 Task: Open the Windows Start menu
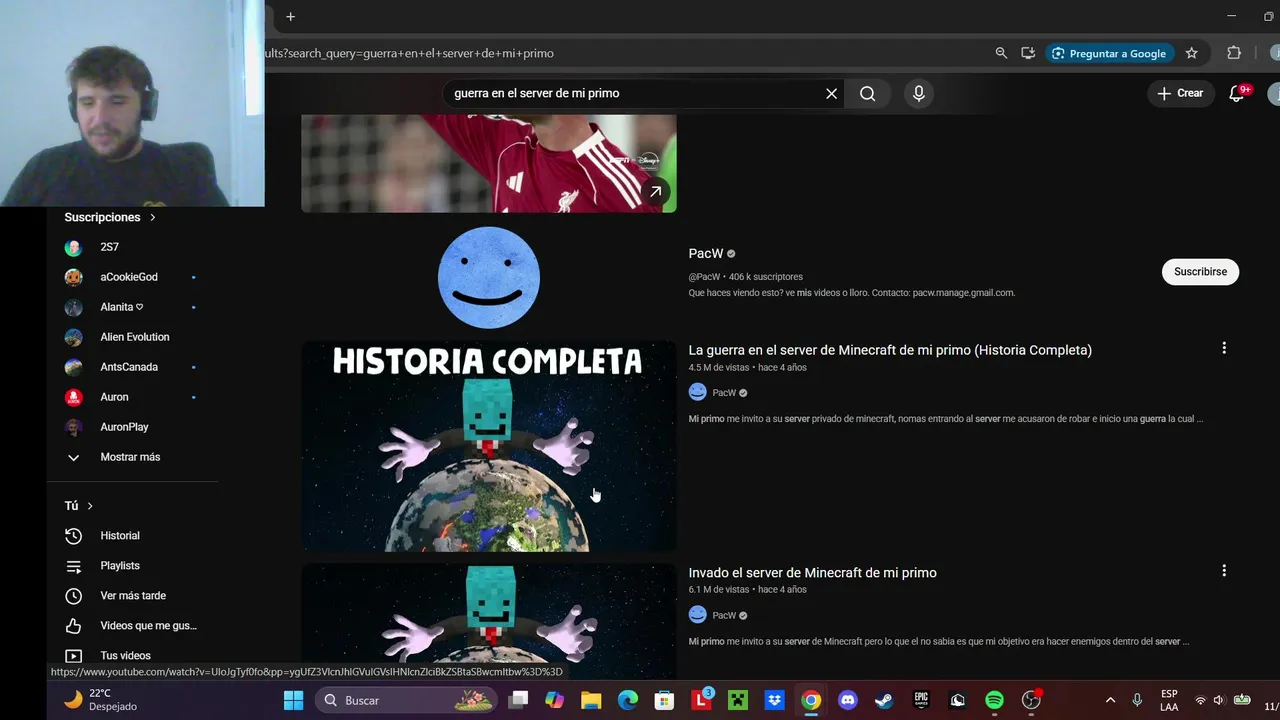293,701
